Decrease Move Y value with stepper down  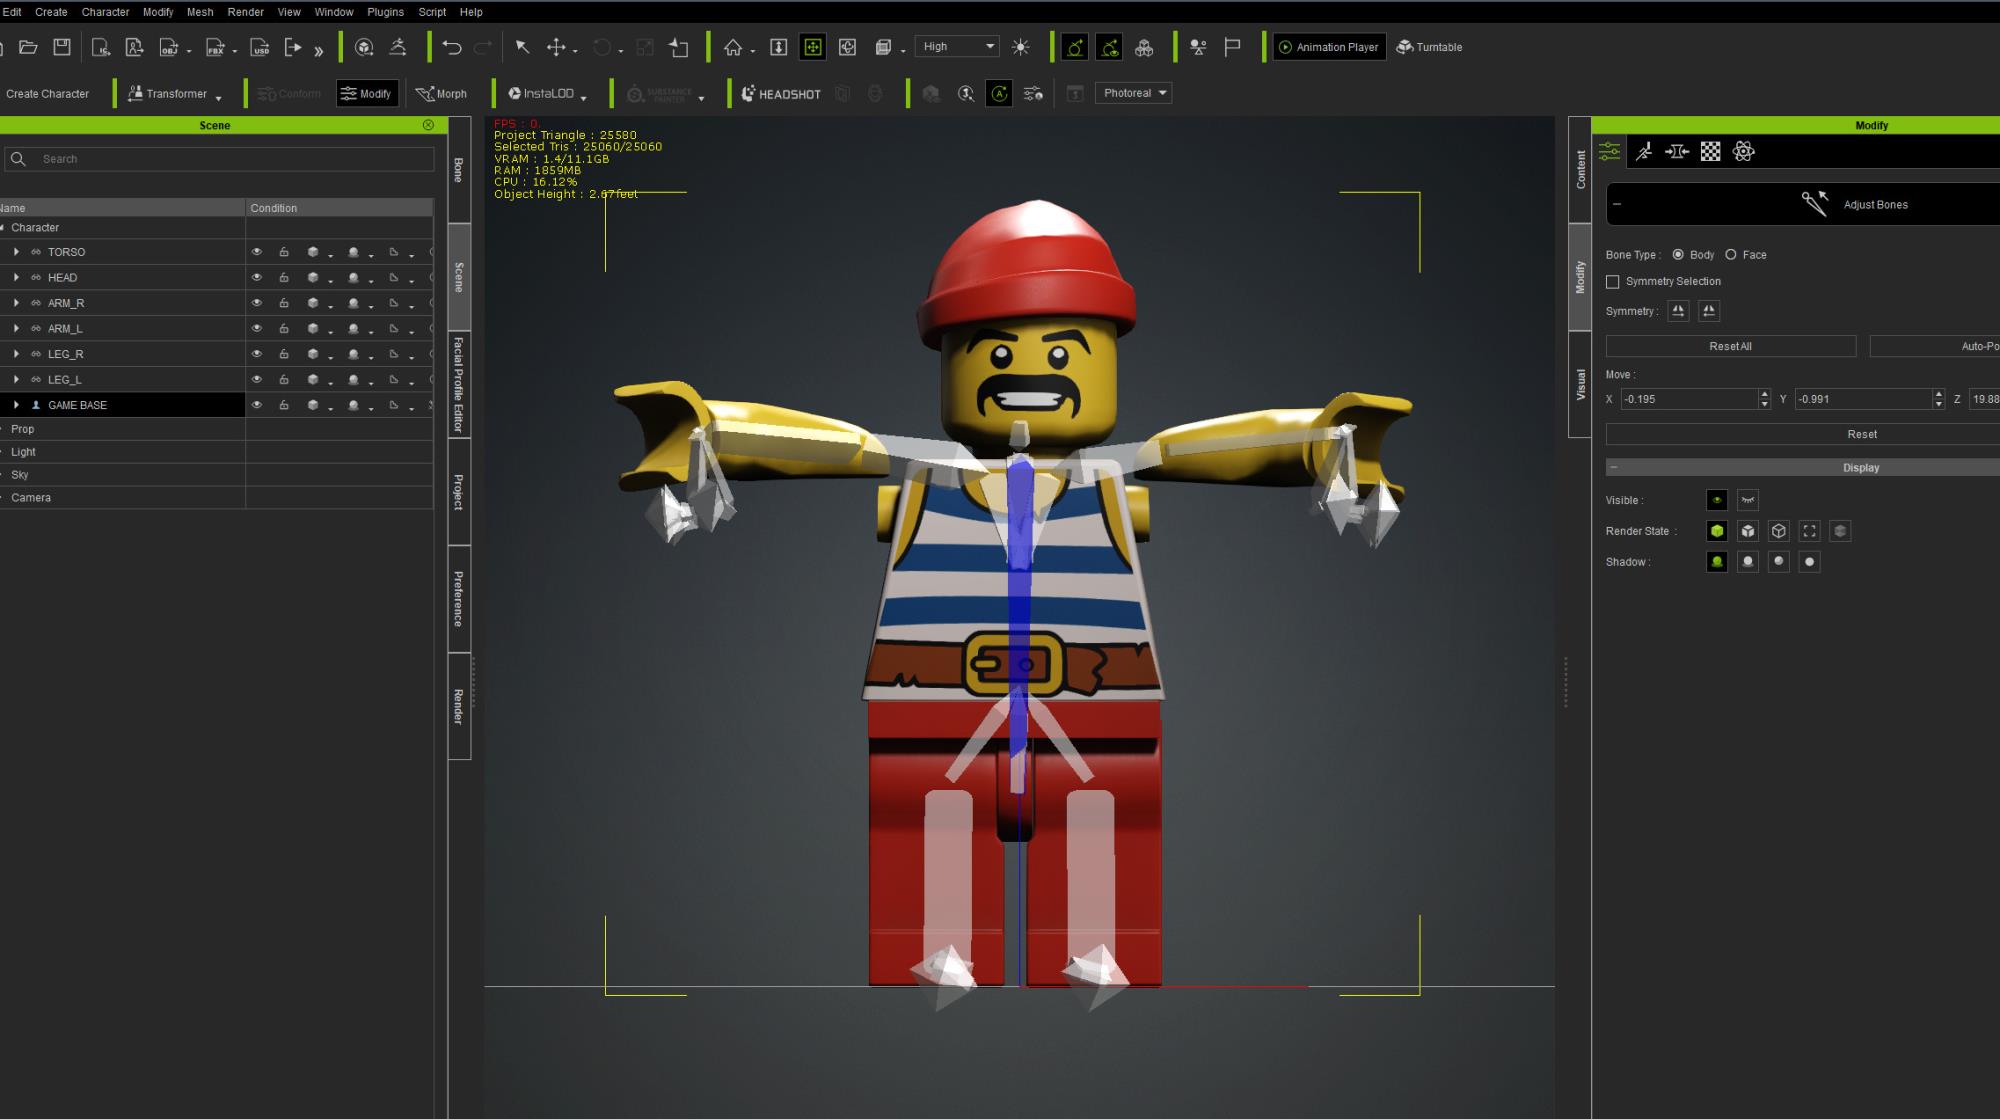coord(1938,404)
